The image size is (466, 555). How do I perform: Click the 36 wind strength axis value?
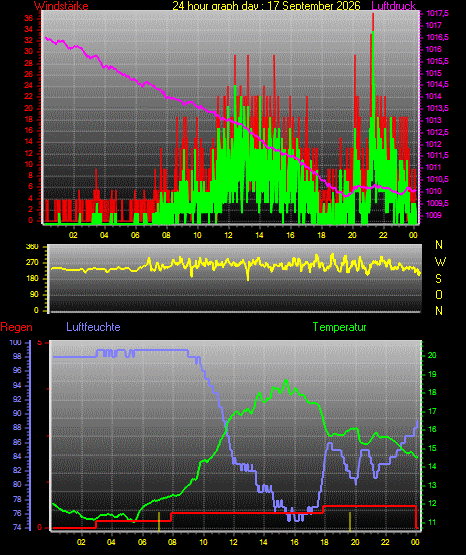click(28, 18)
